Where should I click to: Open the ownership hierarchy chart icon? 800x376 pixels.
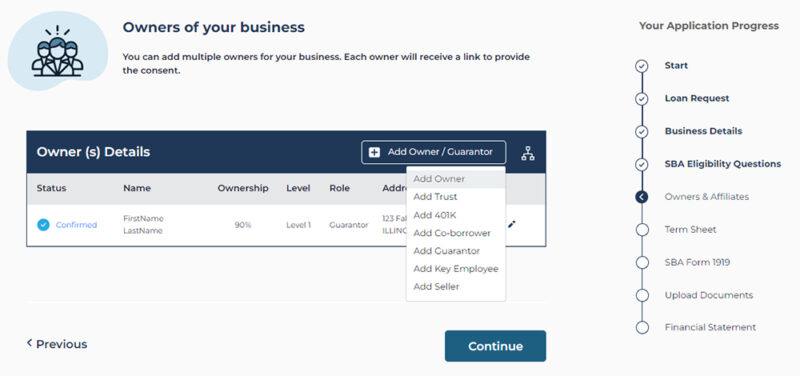point(528,153)
